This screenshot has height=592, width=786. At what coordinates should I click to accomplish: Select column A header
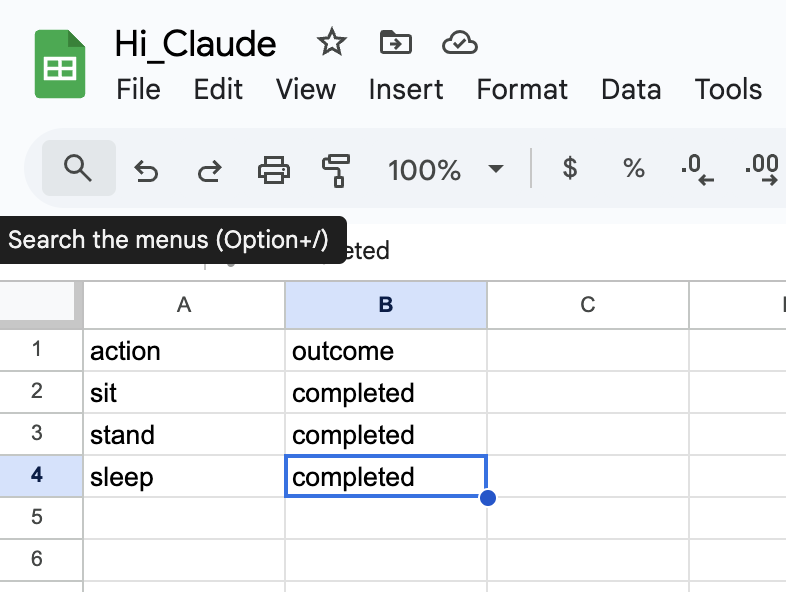click(x=184, y=305)
